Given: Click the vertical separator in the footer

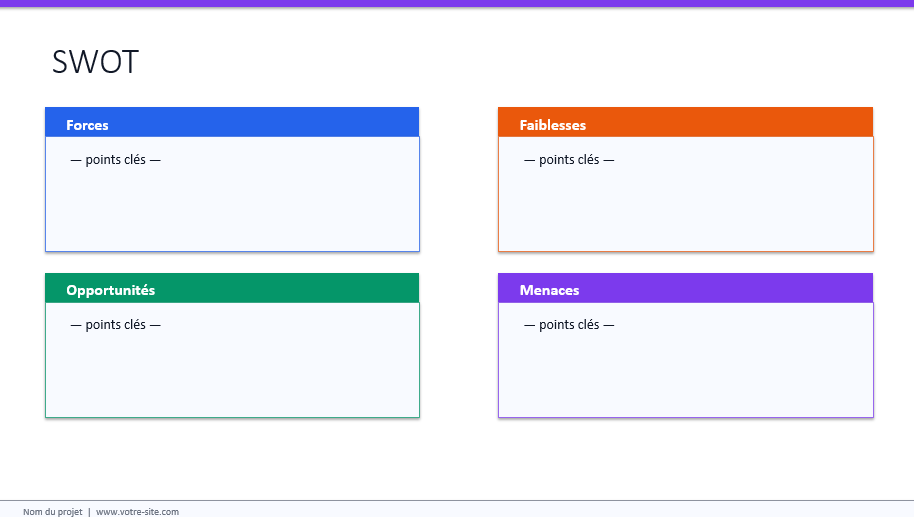Looking at the screenshot, I should (89, 511).
